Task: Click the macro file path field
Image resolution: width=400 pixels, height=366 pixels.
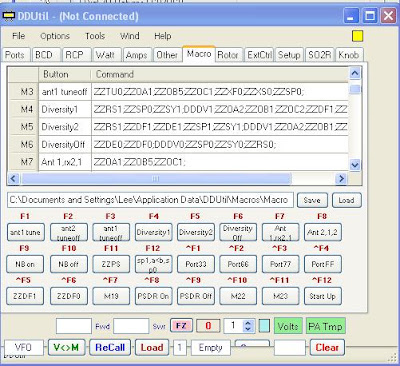Action: (150, 200)
